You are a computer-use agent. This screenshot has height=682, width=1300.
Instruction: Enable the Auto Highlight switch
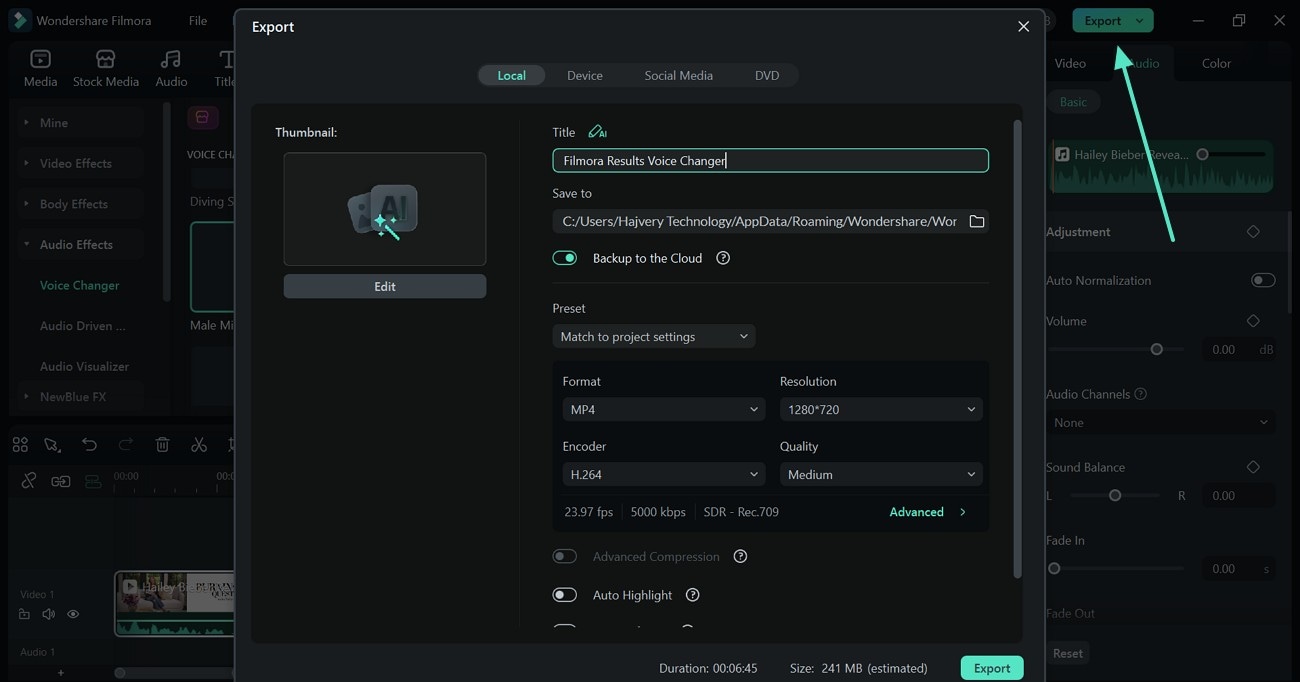[565, 595]
